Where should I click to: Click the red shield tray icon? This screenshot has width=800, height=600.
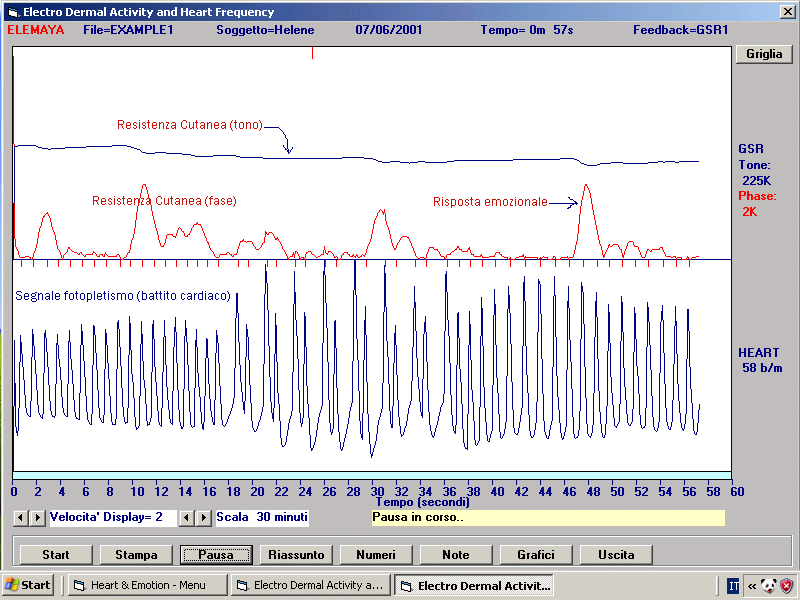point(786,585)
